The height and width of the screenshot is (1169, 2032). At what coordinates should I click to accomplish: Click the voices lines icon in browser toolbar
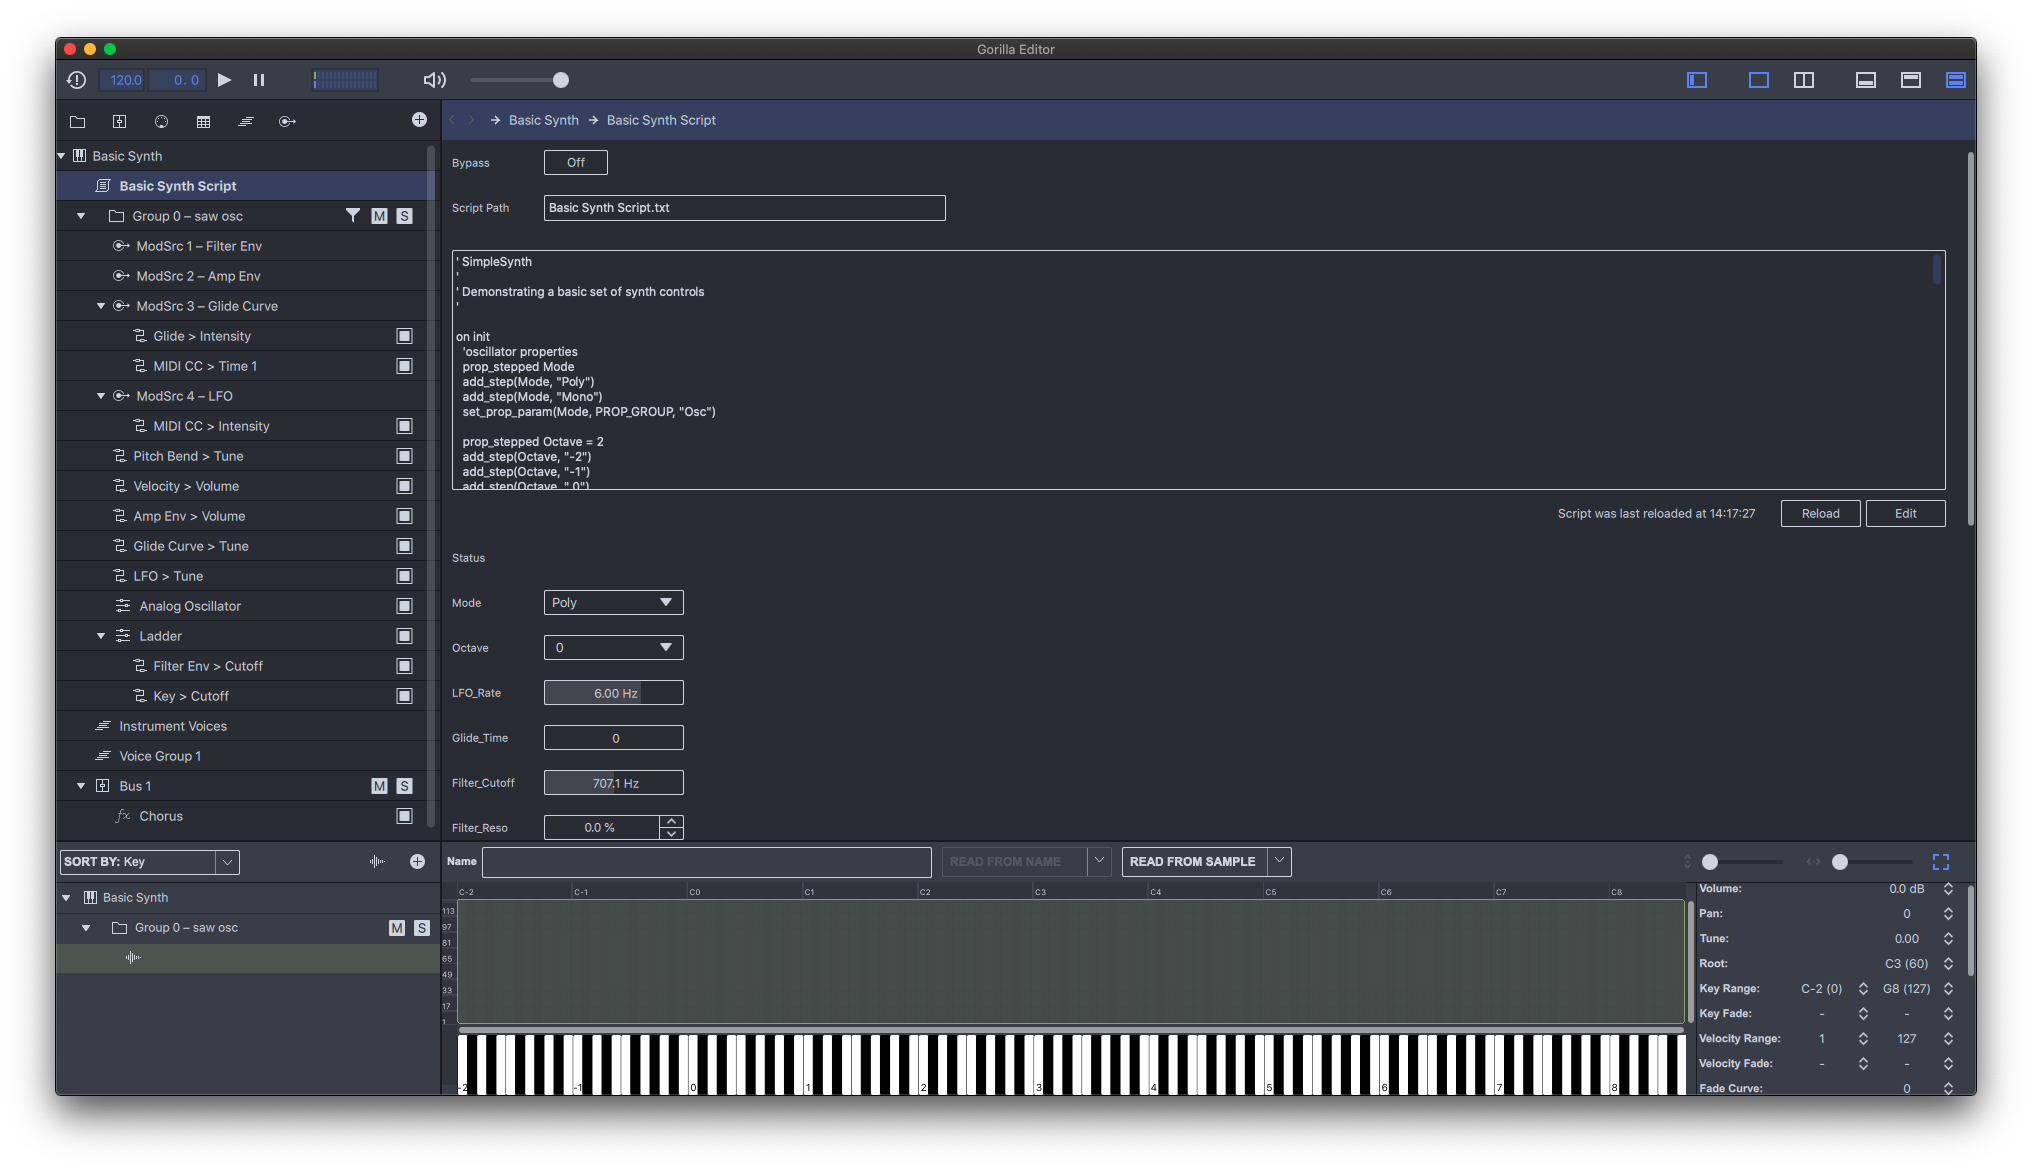coord(245,121)
